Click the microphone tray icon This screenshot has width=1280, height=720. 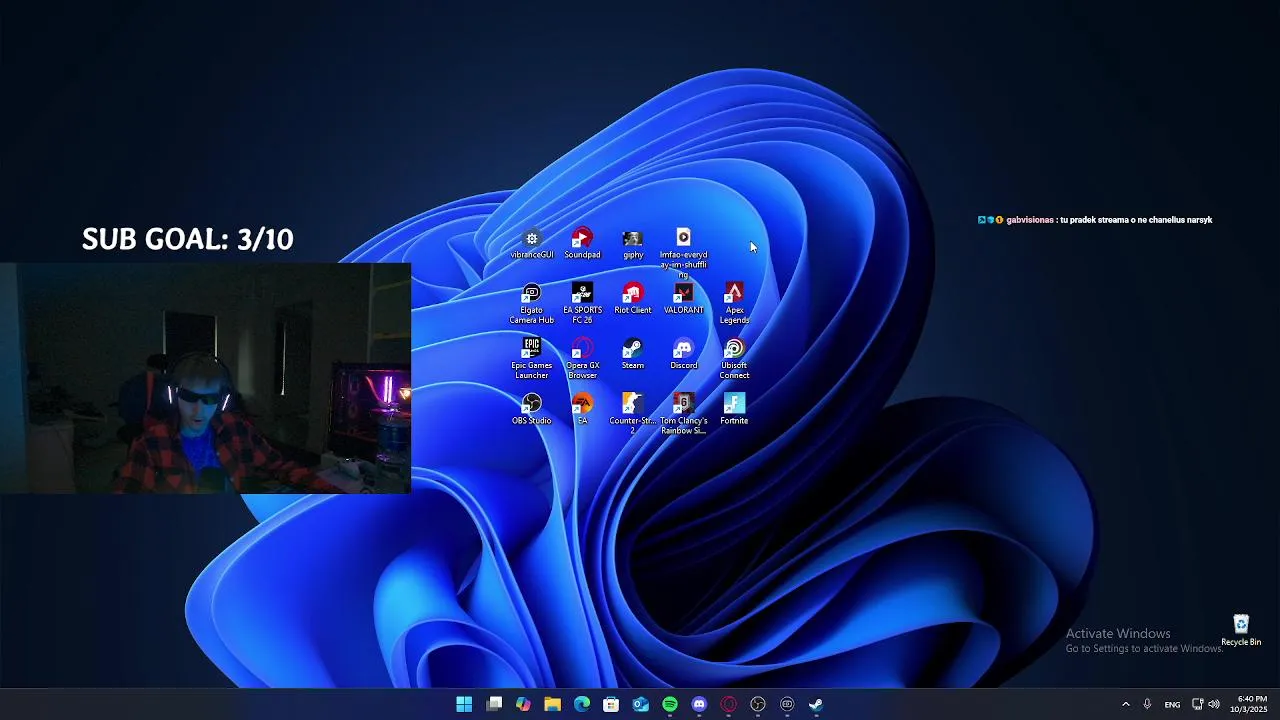click(x=1147, y=704)
